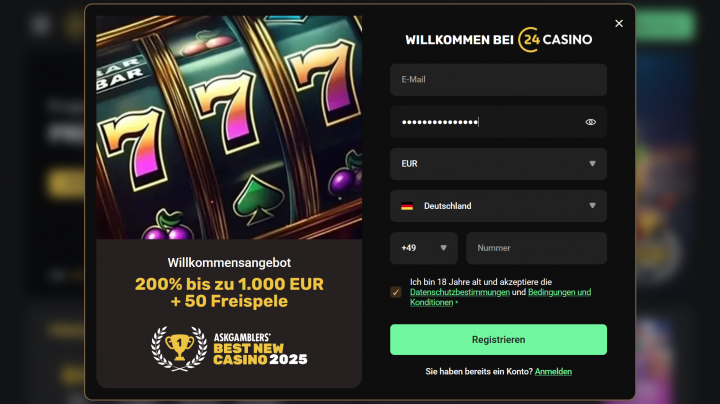This screenshot has height=404, width=720.
Task: Click the currency dropdown arrow
Action: [592, 164]
